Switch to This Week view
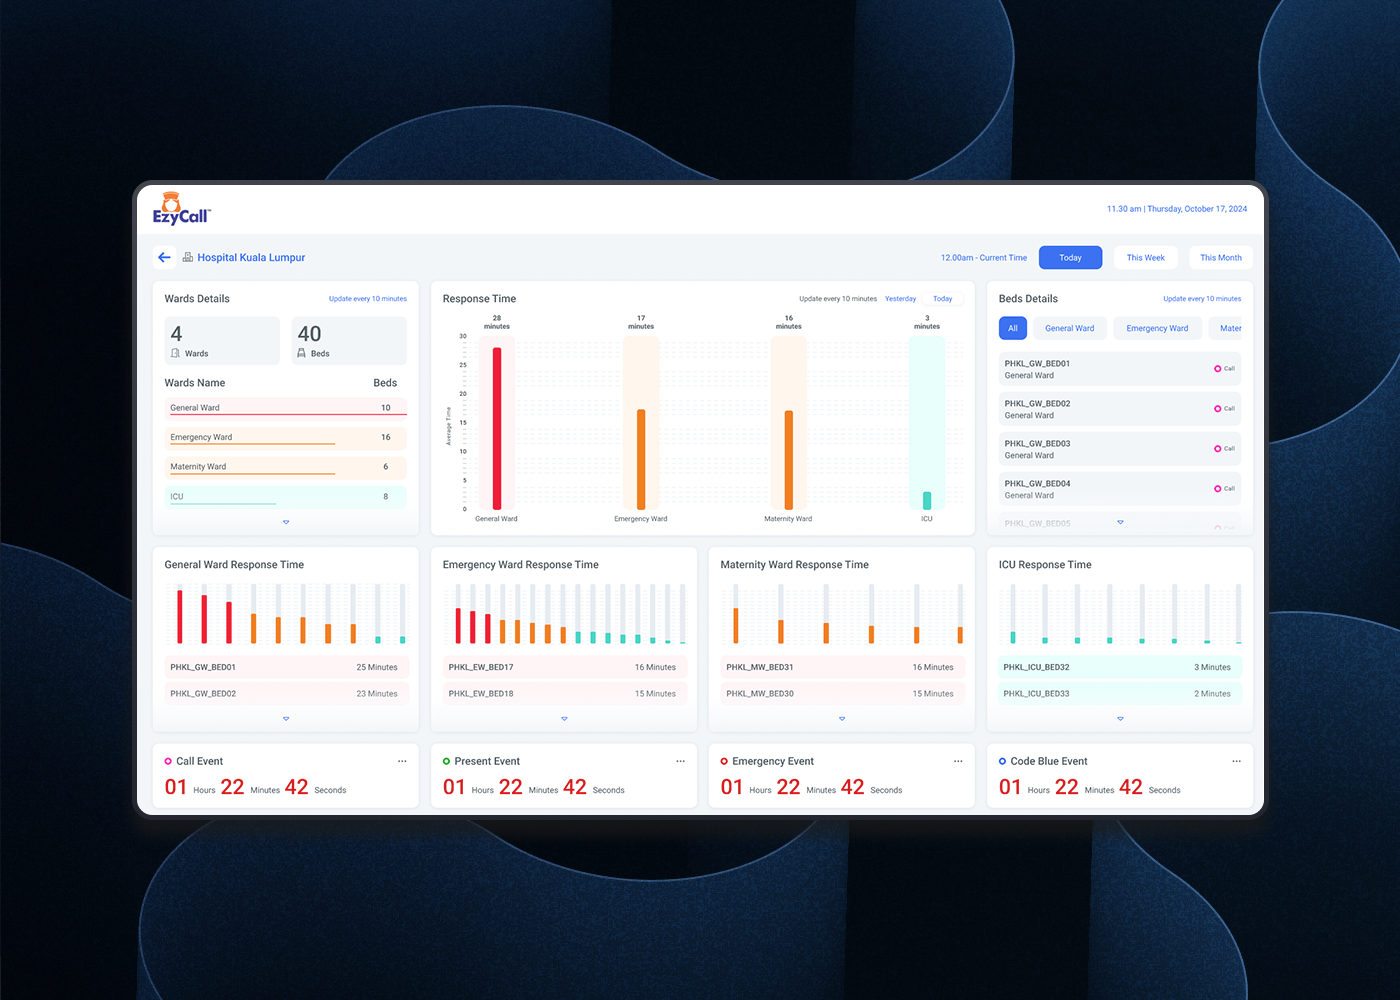The height and width of the screenshot is (1000, 1400). click(x=1145, y=258)
